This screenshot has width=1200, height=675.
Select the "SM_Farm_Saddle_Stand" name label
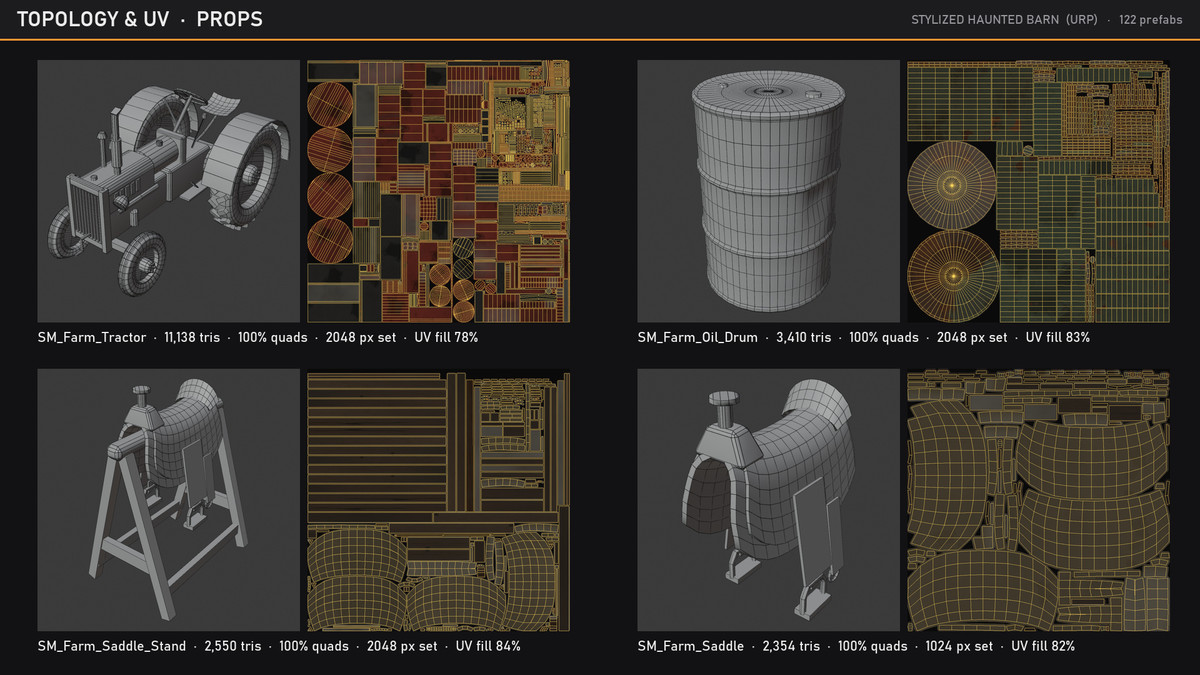(x=112, y=647)
